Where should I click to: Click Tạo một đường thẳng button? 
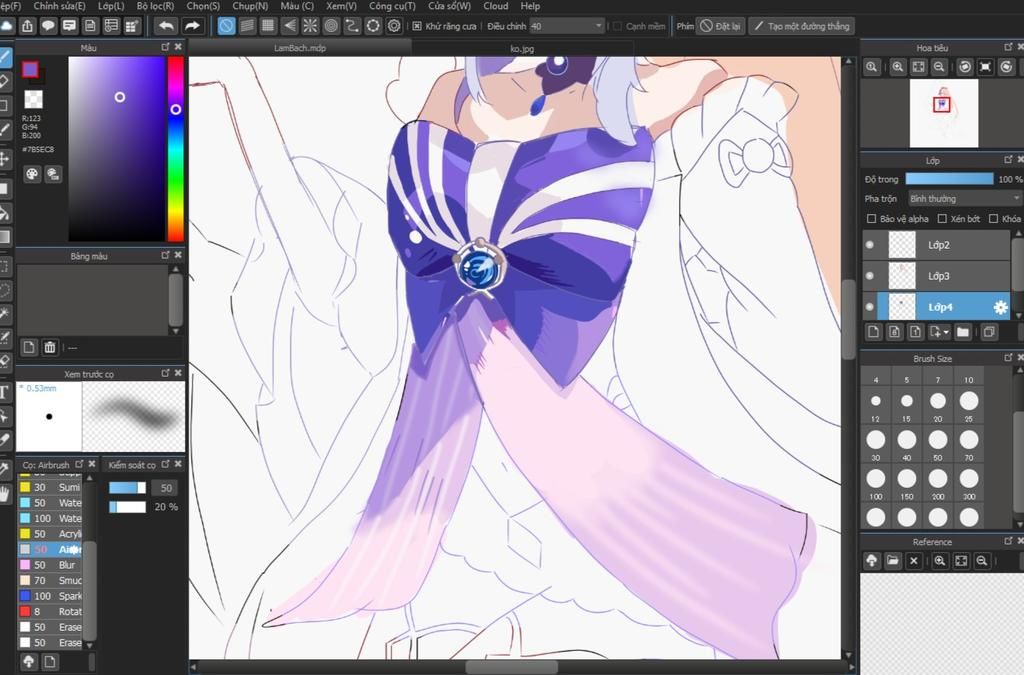(801, 26)
